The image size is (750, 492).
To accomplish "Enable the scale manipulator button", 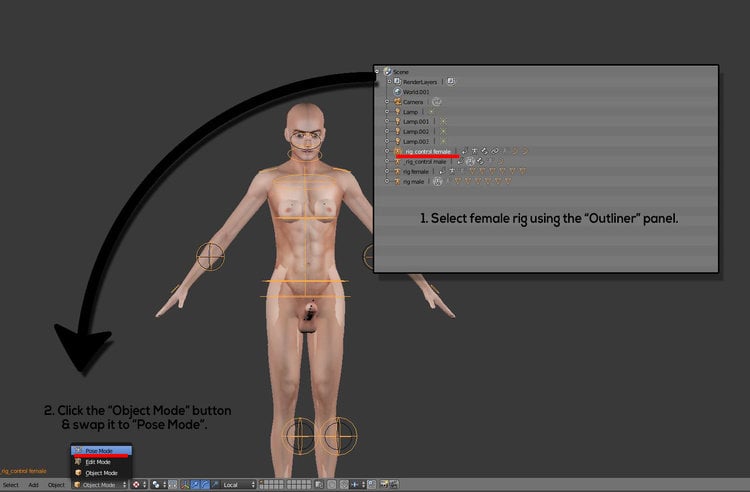I will click(x=215, y=485).
